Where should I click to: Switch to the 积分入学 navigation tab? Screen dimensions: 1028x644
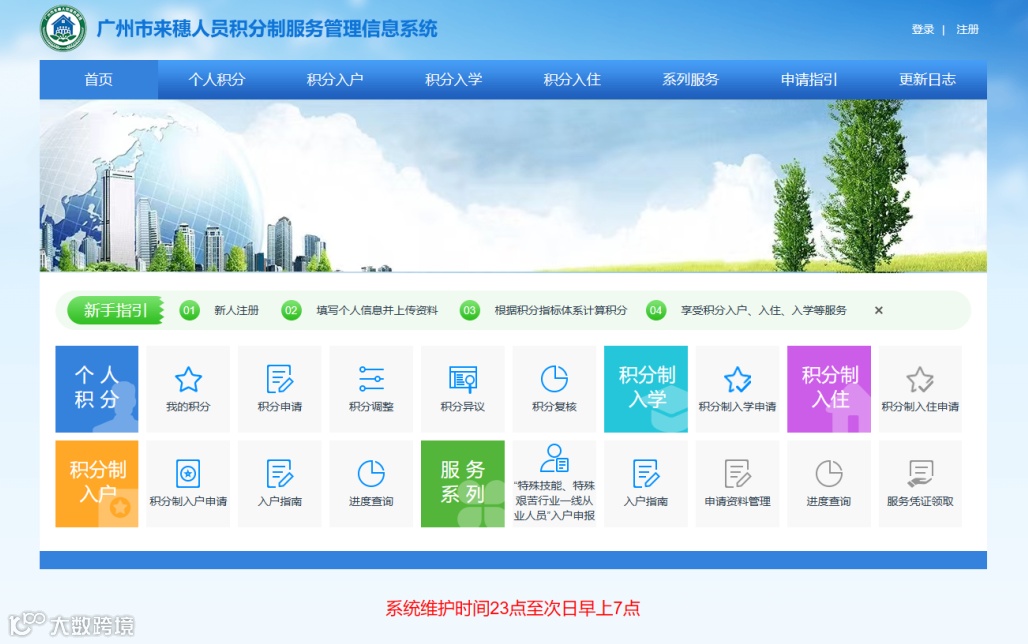[x=454, y=79]
